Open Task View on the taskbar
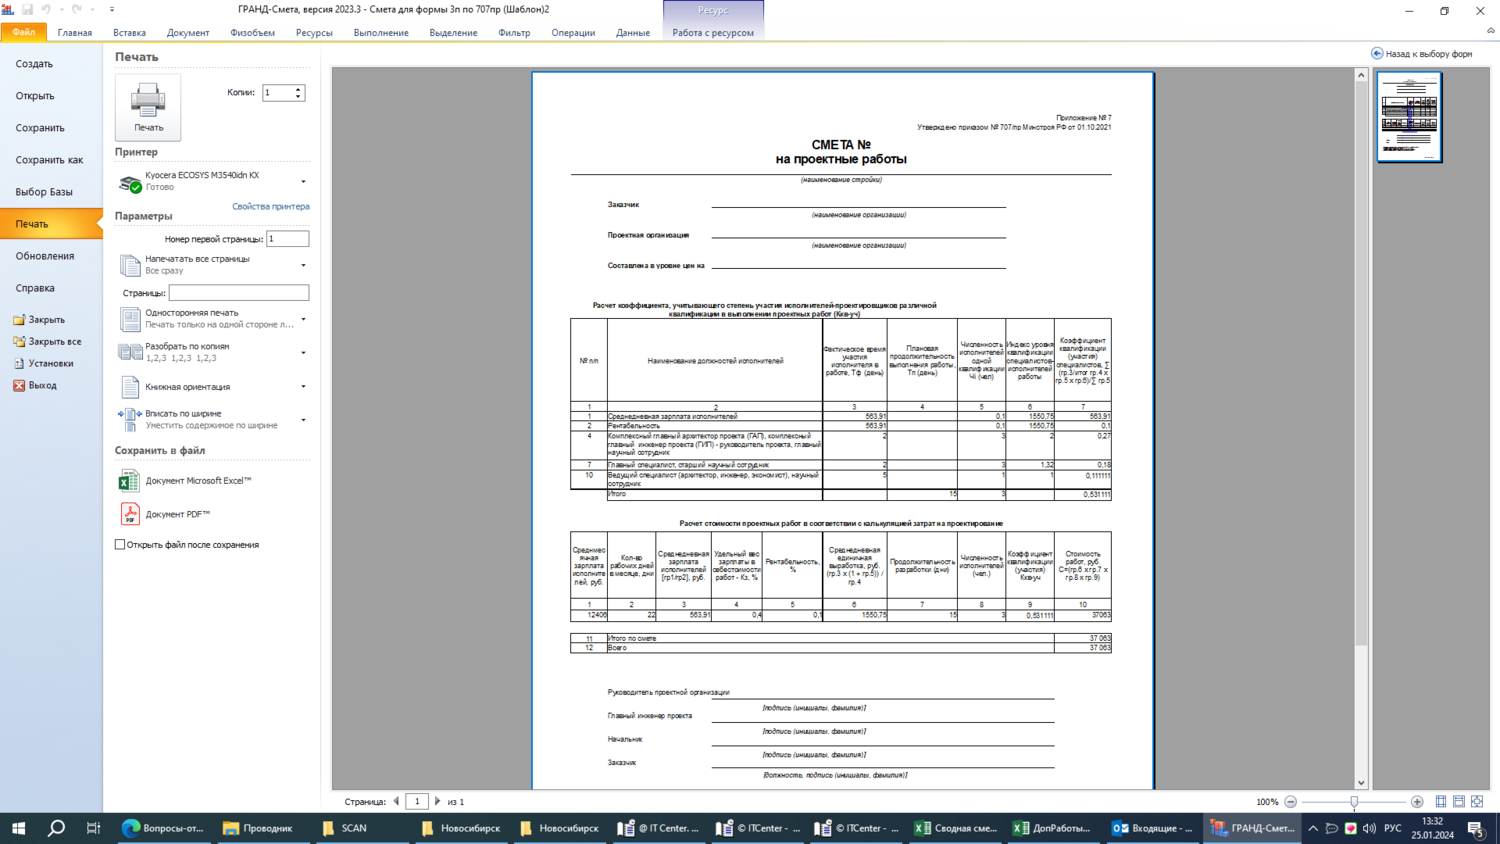The width and height of the screenshot is (1500, 844). point(93,828)
